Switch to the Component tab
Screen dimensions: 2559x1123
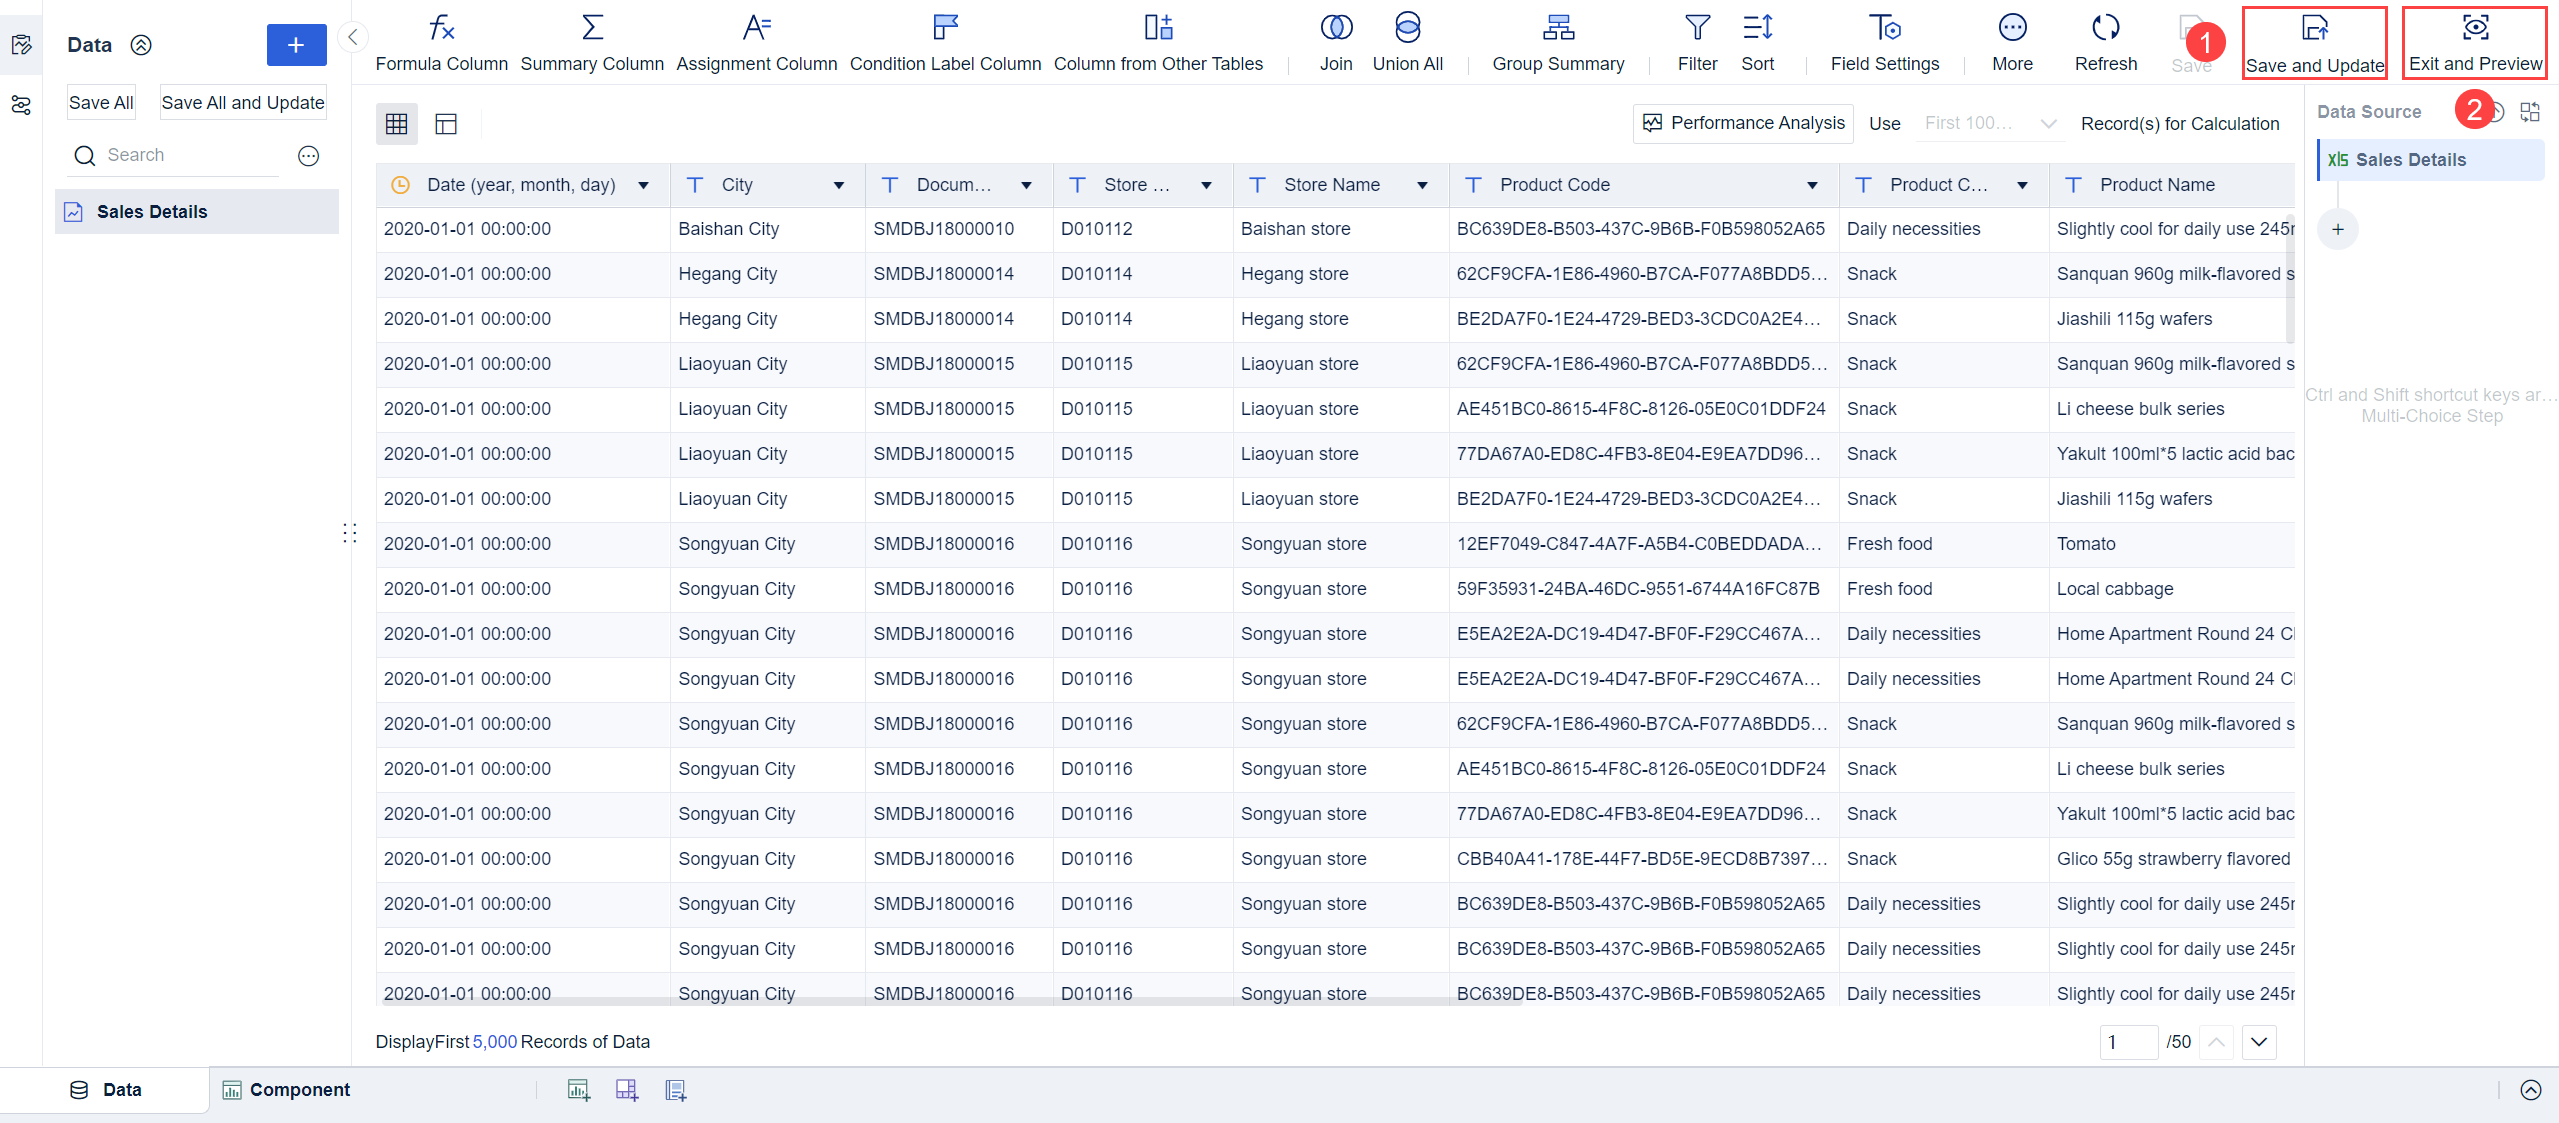coord(286,1090)
